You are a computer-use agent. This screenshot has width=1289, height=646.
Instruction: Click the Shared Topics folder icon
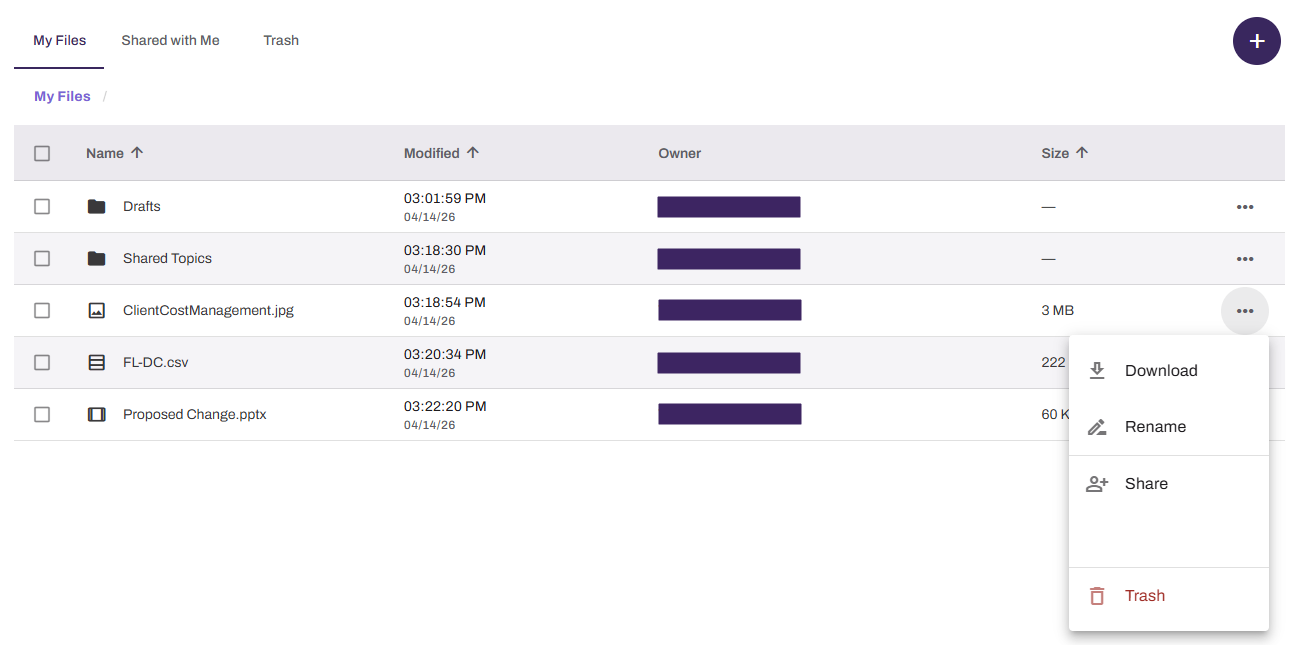coord(96,259)
